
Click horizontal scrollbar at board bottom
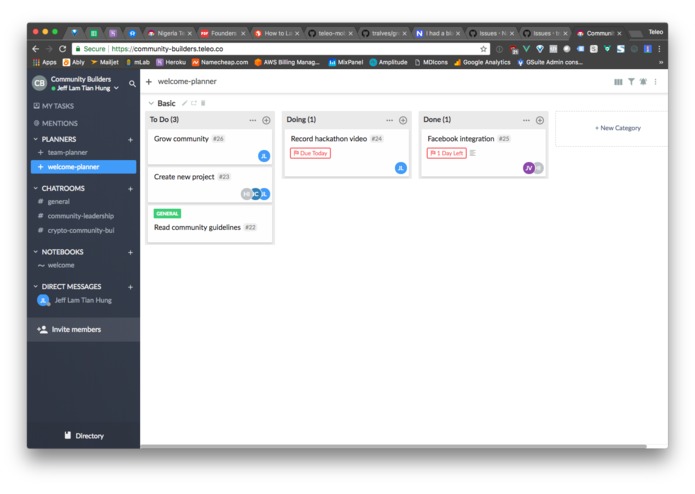point(393,446)
